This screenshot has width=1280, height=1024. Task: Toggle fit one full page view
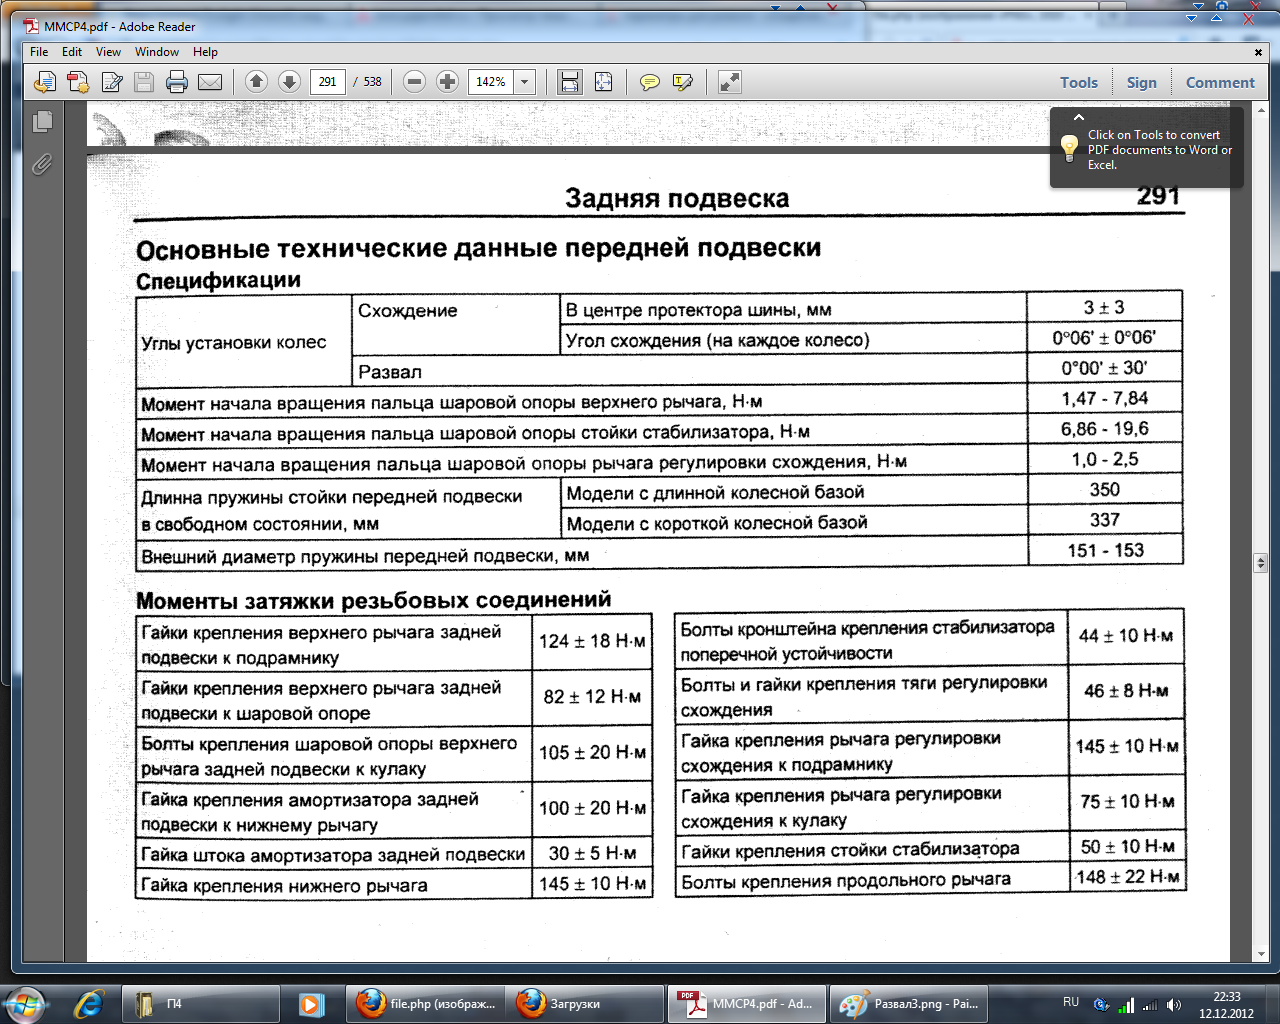[603, 82]
